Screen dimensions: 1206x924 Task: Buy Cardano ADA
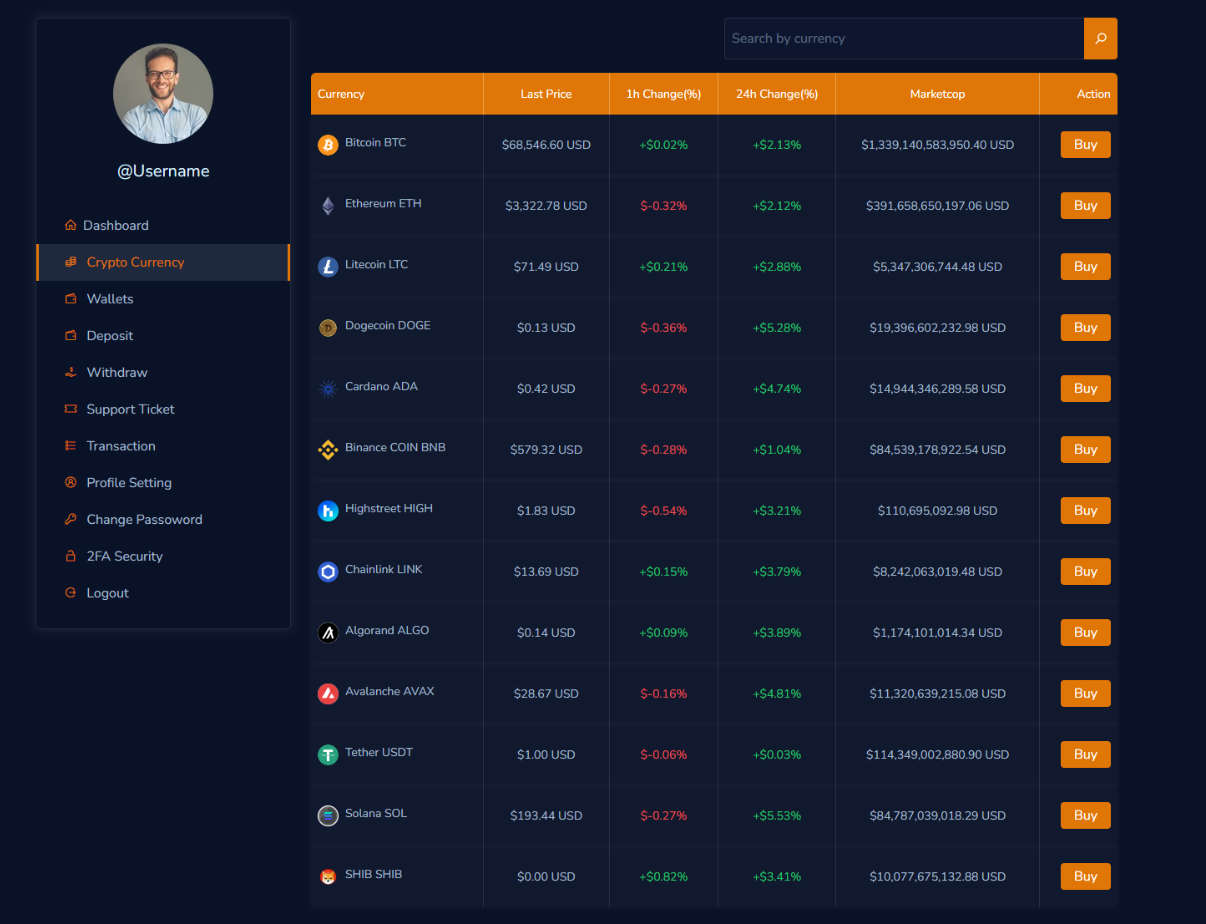click(x=1085, y=389)
